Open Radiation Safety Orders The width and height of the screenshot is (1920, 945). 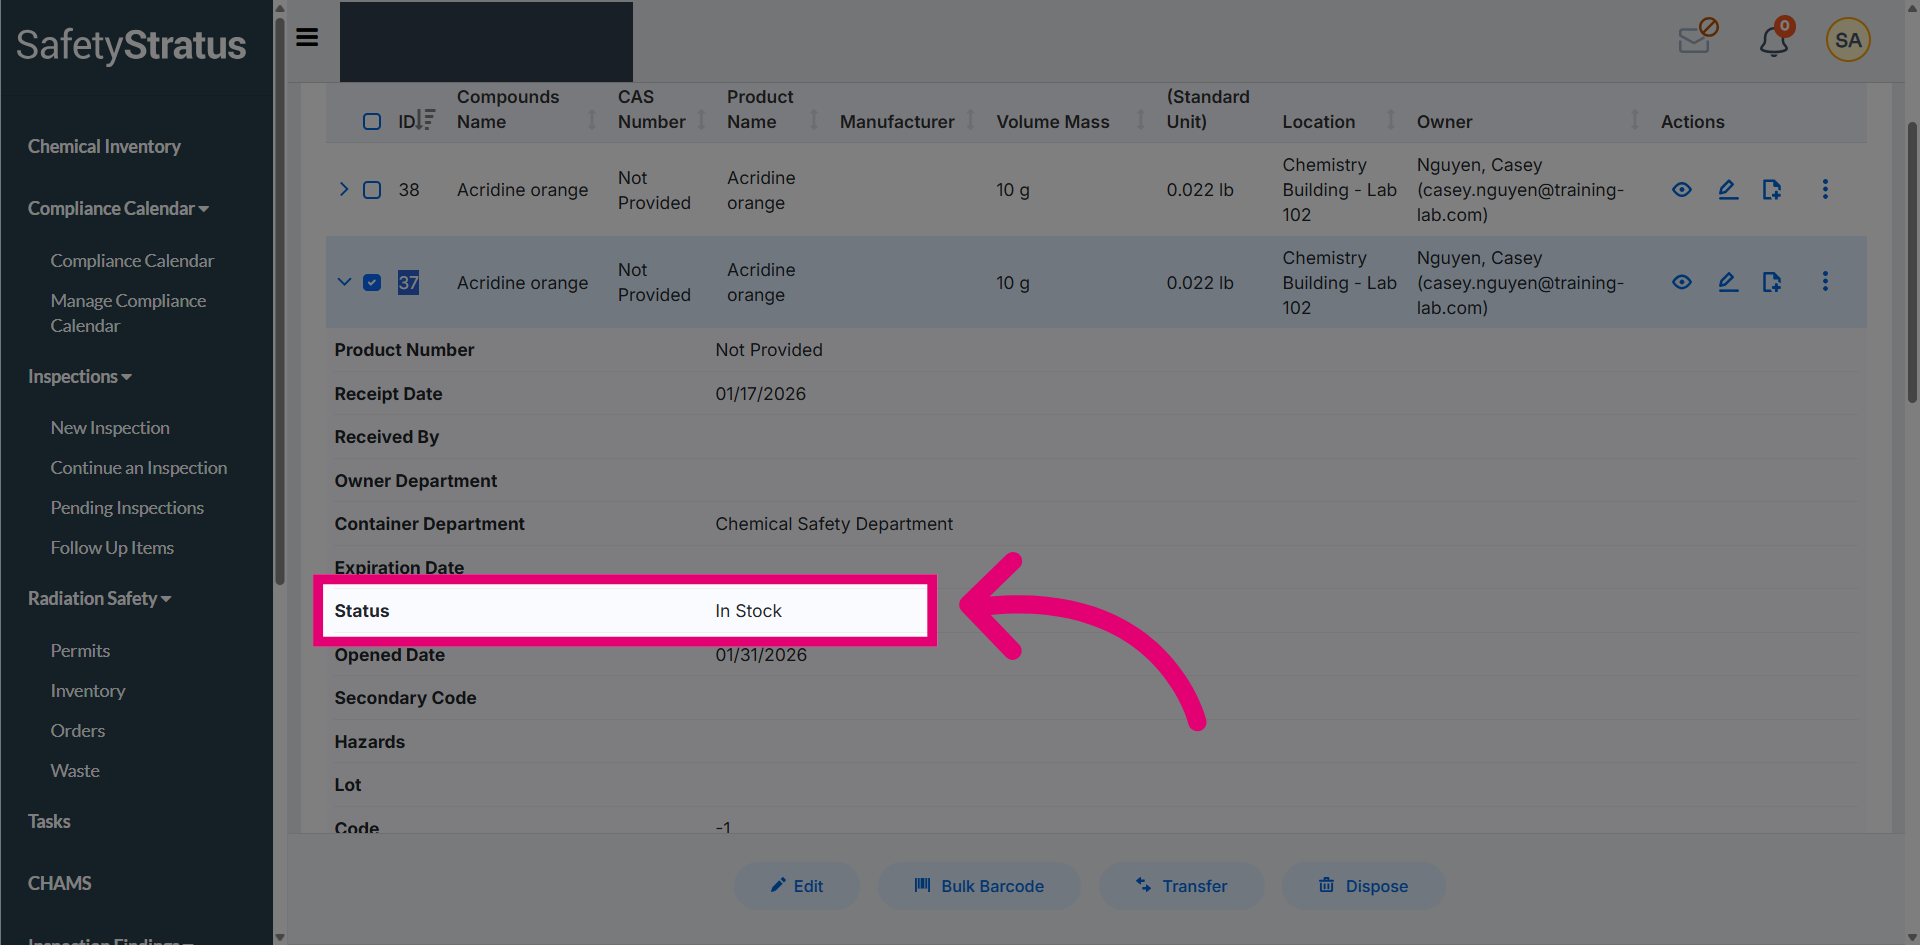(x=78, y=730)
